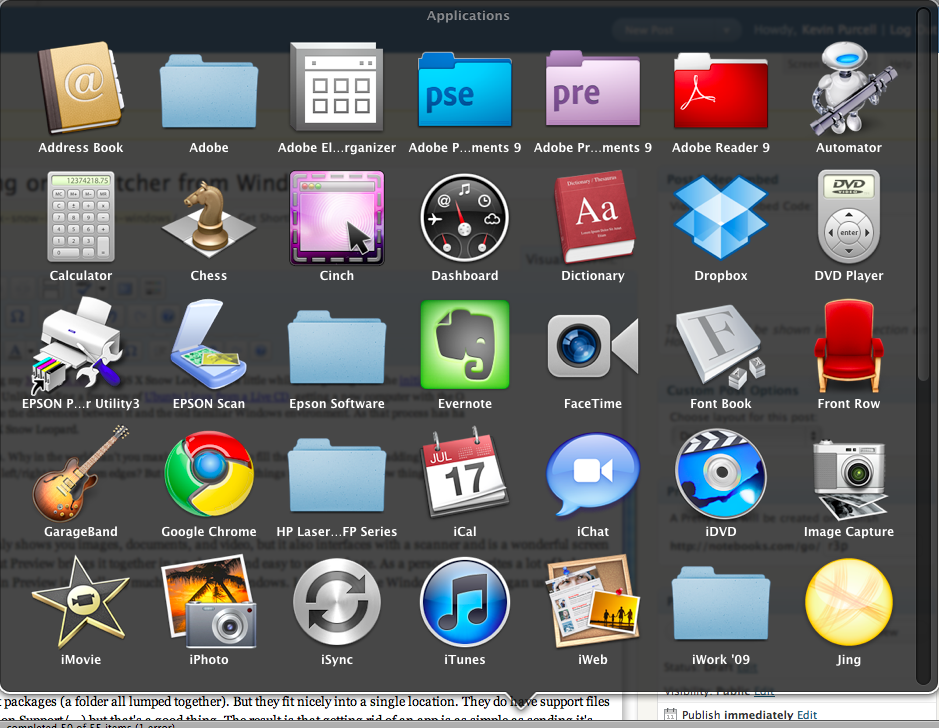Launch Evernote
This screenshot has height=728, width=939.
pos(465,345)
